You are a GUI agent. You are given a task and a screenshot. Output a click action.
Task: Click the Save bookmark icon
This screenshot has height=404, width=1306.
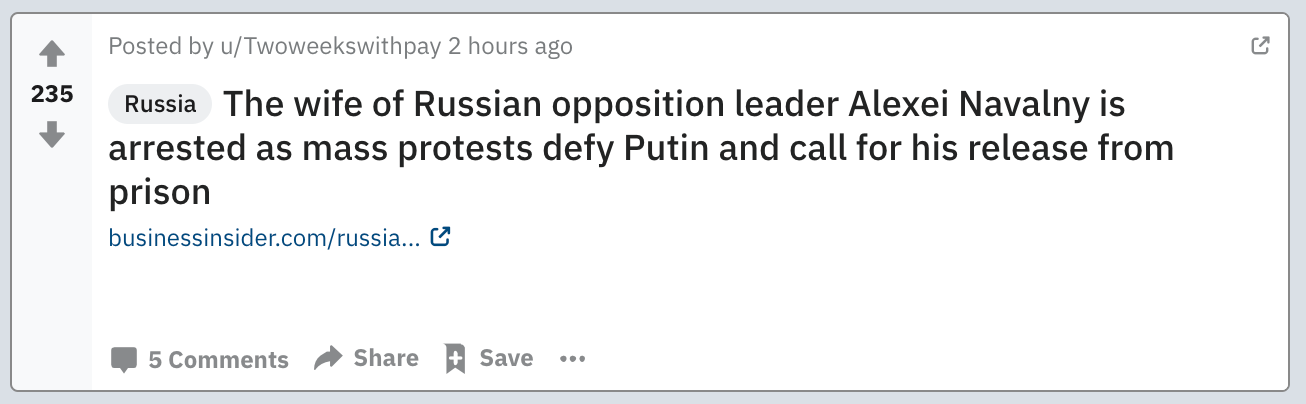[456, 358]
